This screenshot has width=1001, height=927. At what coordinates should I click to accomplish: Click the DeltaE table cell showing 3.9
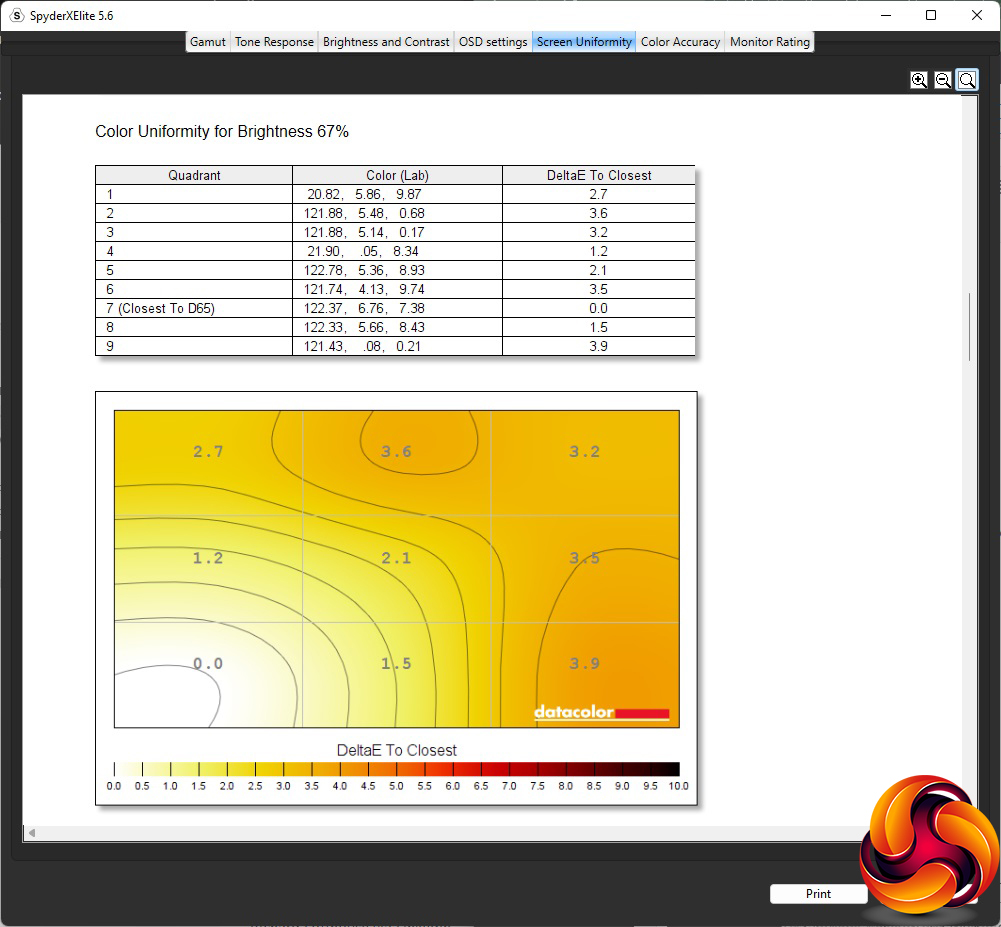pyautogui.click(x=598, y=346)
